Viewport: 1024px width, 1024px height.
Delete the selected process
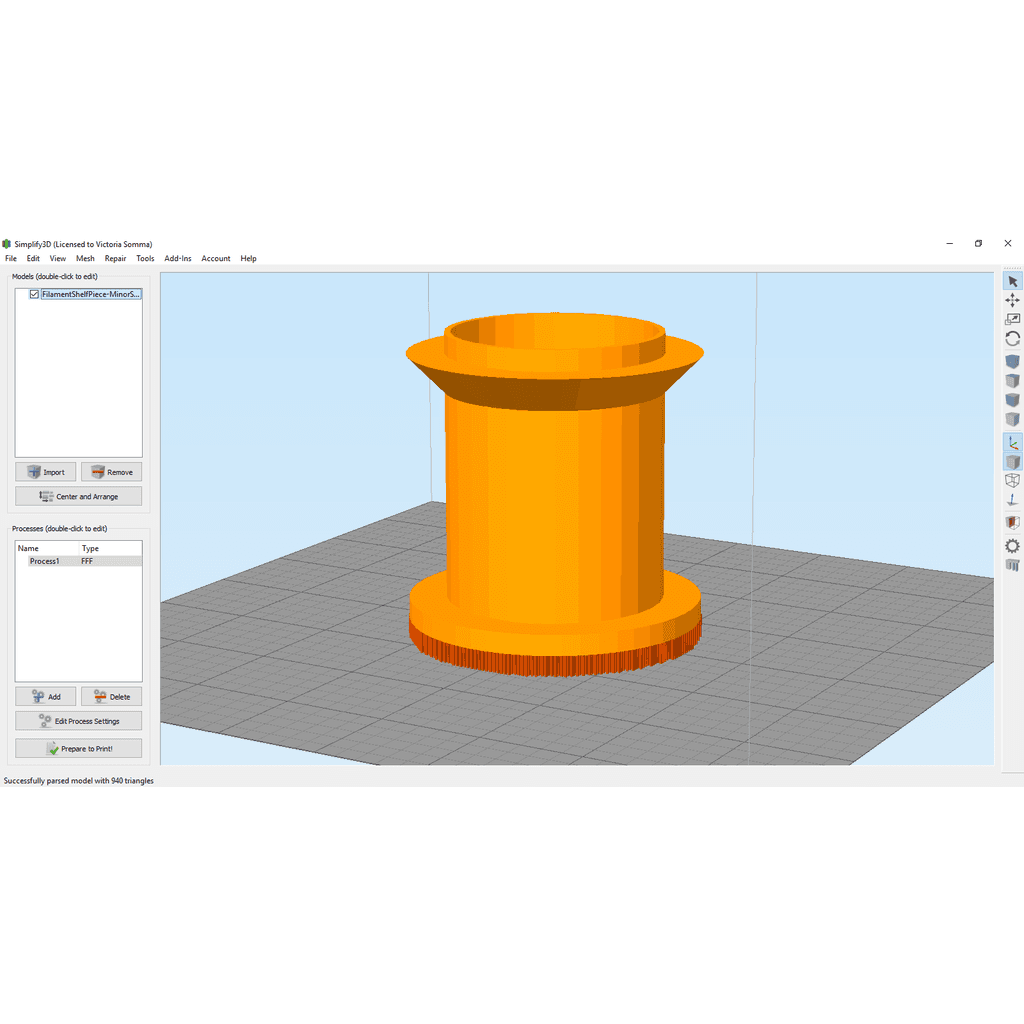(x=112, y=697)
